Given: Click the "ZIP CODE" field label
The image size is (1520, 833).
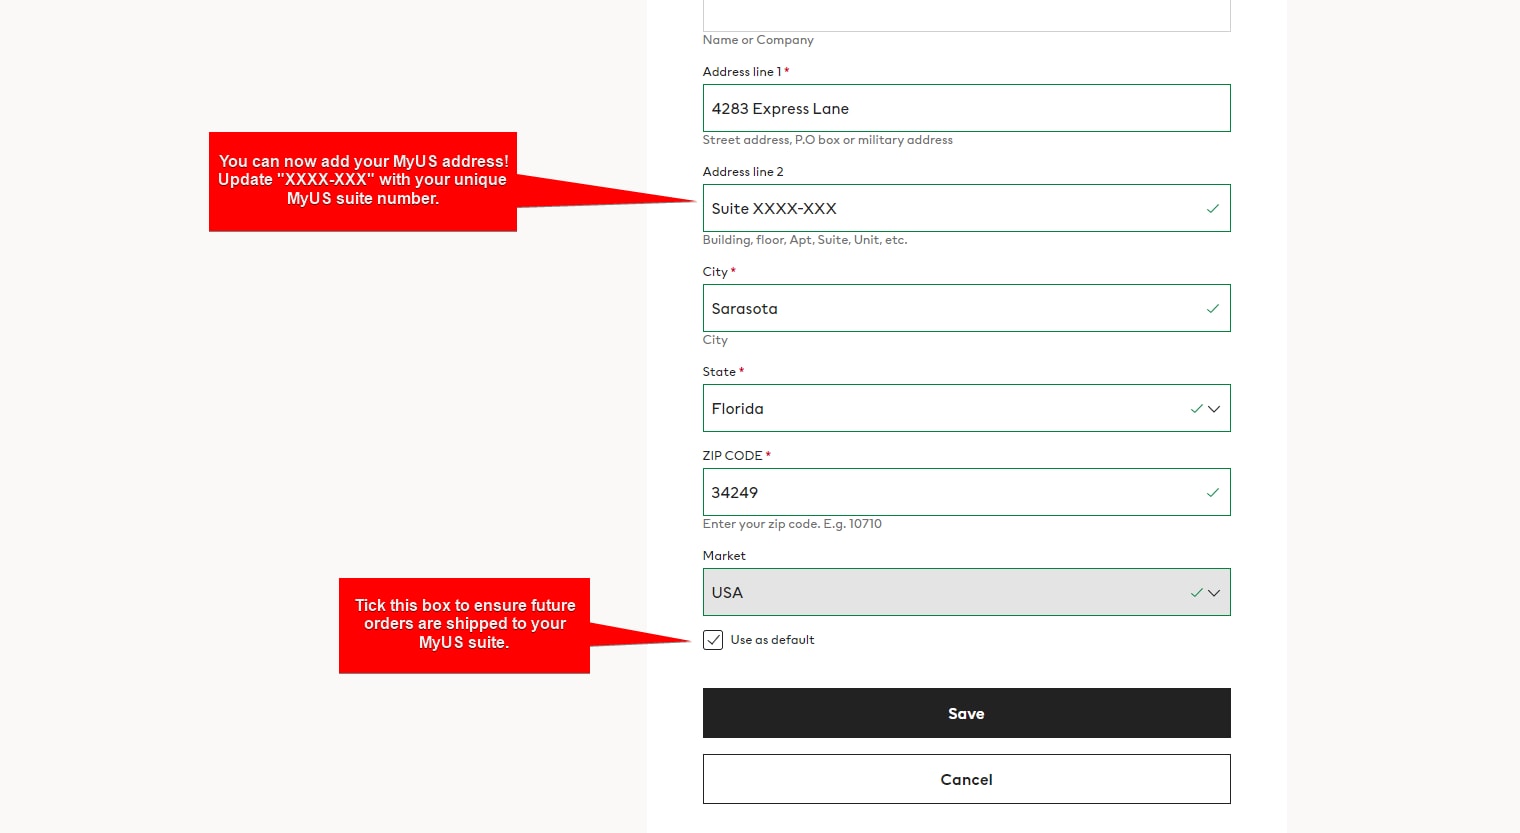Looking at the screenshot, I should point(732,456).
